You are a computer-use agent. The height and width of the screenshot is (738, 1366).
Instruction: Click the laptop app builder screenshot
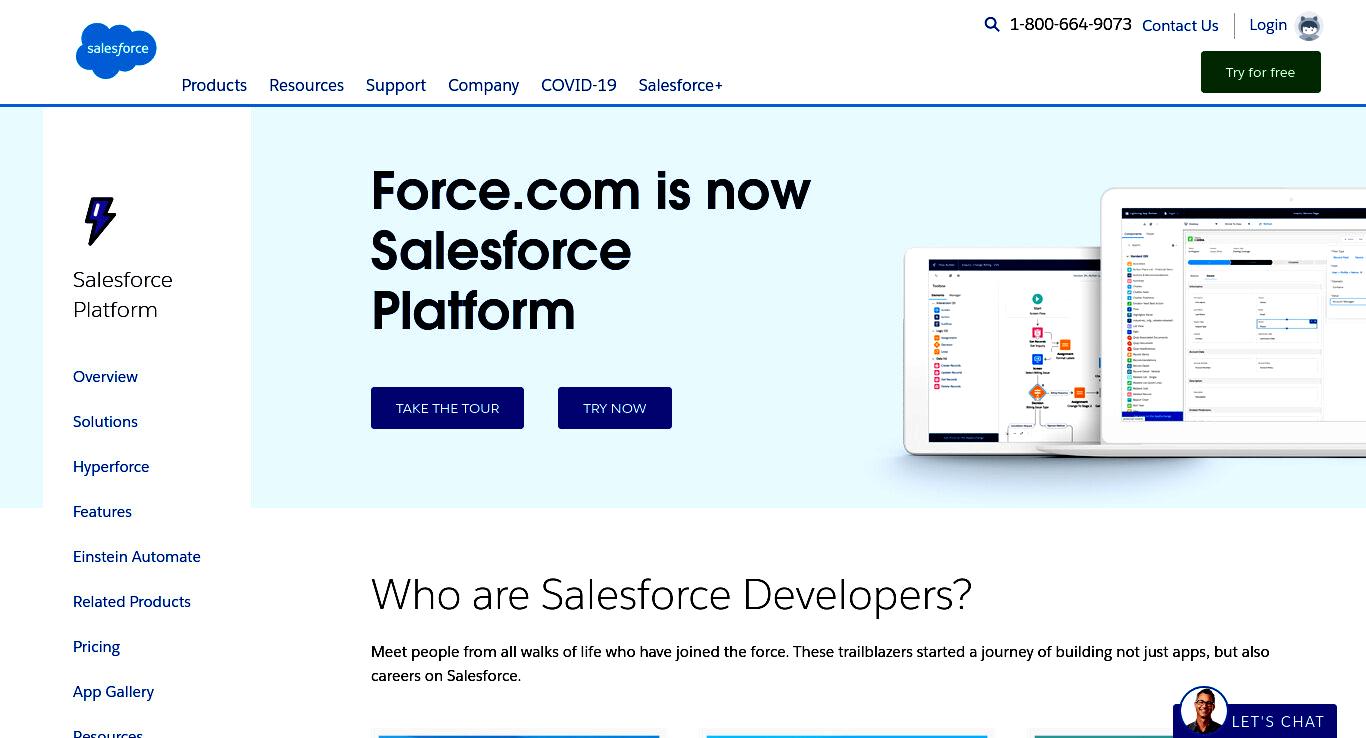(x=1233, y=320)
